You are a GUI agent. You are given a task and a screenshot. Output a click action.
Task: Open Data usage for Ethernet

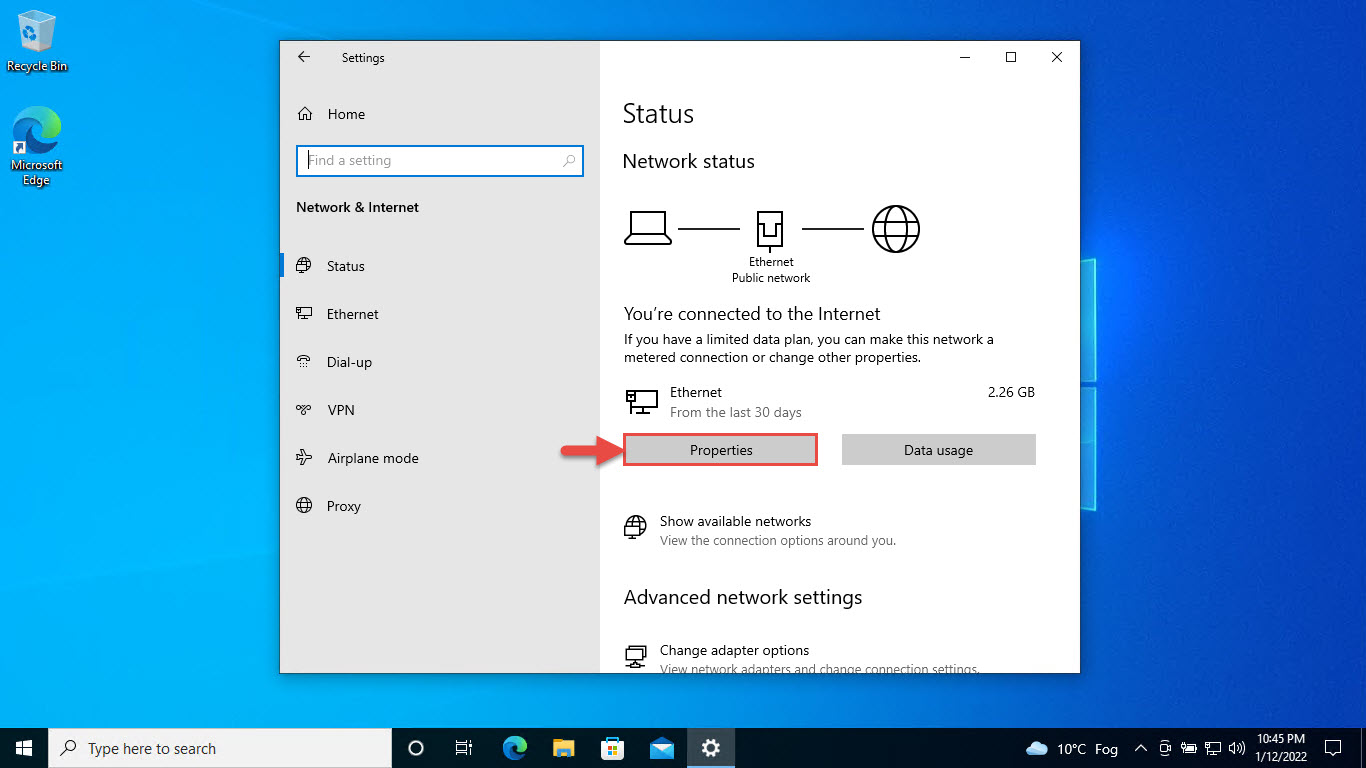938,449
